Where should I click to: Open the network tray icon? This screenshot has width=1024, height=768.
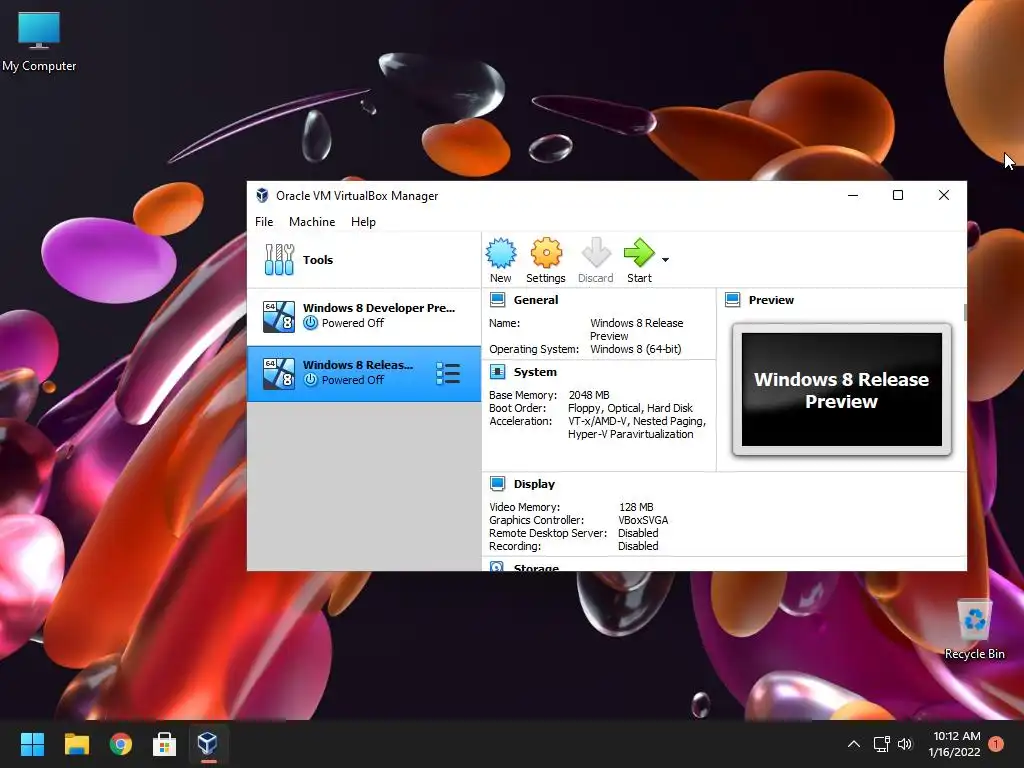[x=882, y=744]
